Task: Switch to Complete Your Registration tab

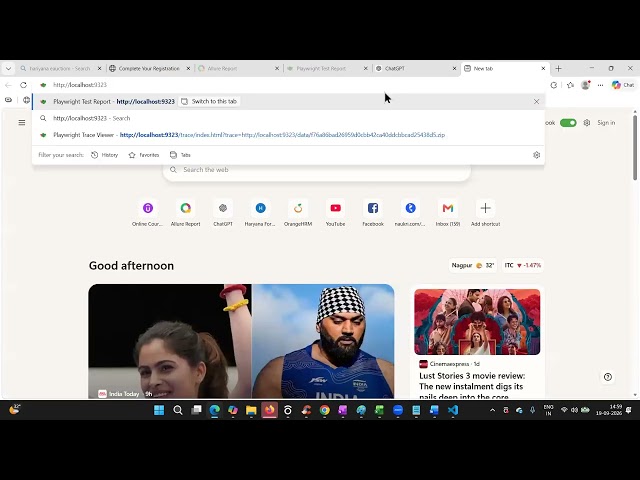Action: click(149, 69)
